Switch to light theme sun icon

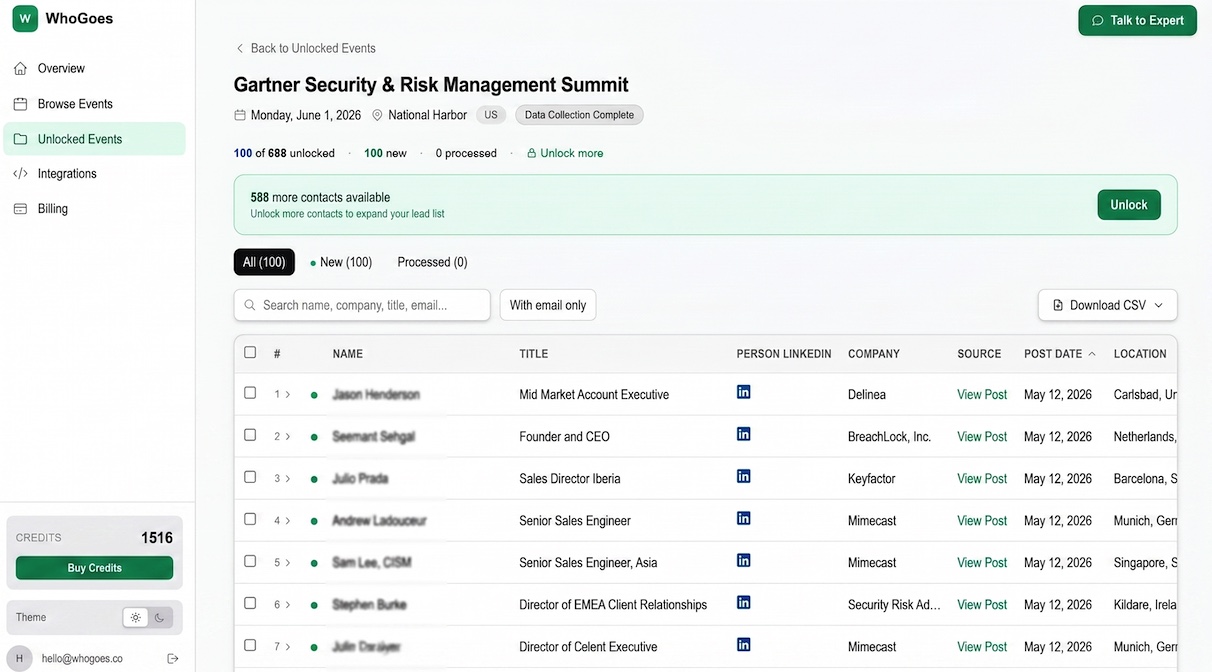(136, 617)
